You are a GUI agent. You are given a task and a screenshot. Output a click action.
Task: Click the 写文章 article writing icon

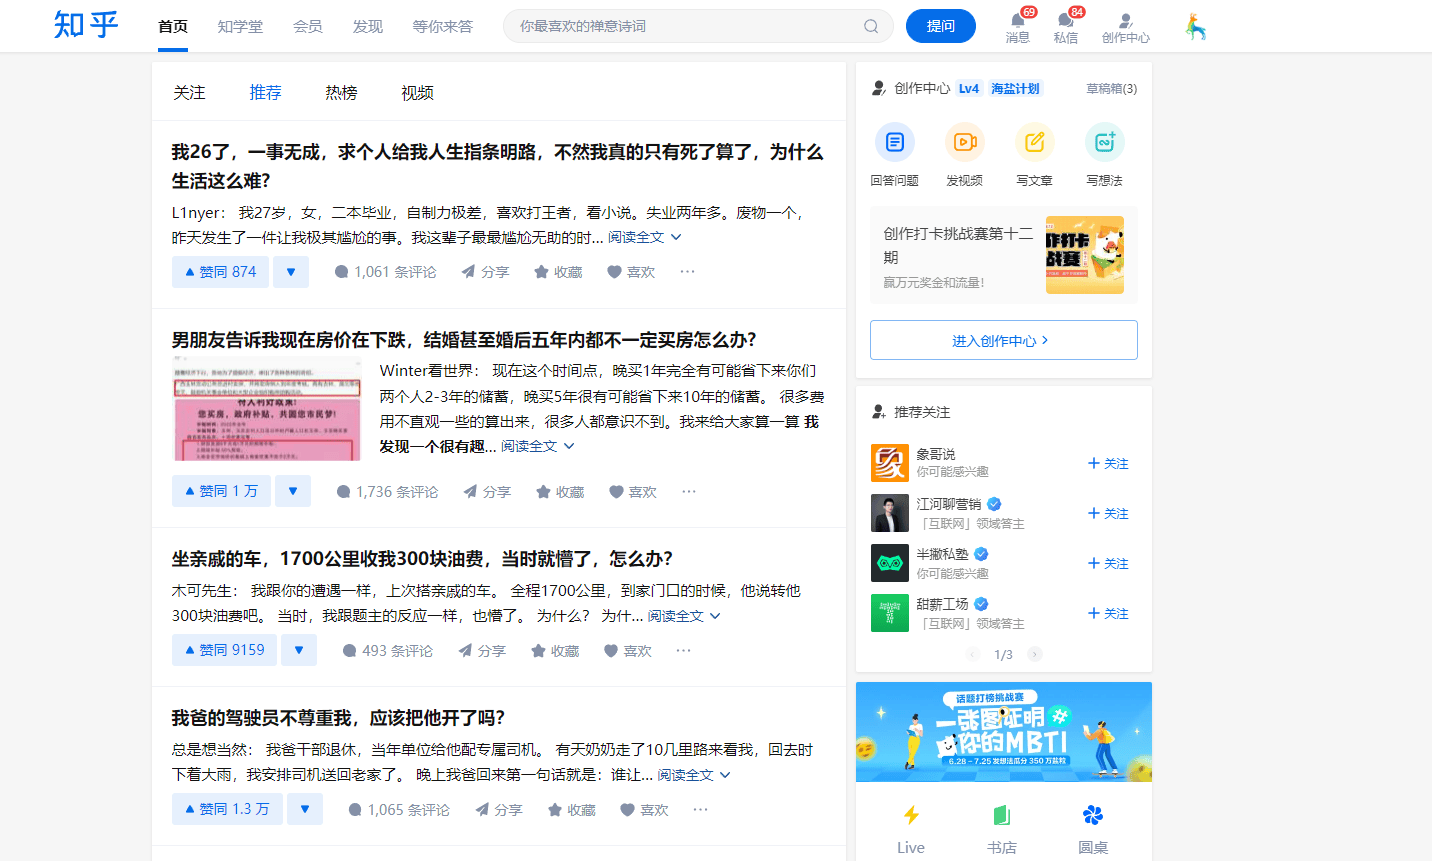[x=1034, y=142]
